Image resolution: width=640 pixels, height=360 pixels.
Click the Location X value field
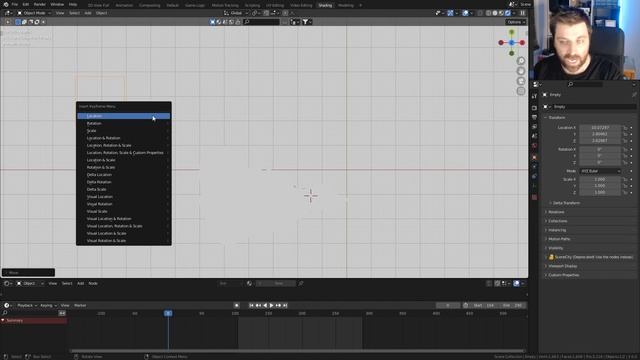(x=600, y=128)
